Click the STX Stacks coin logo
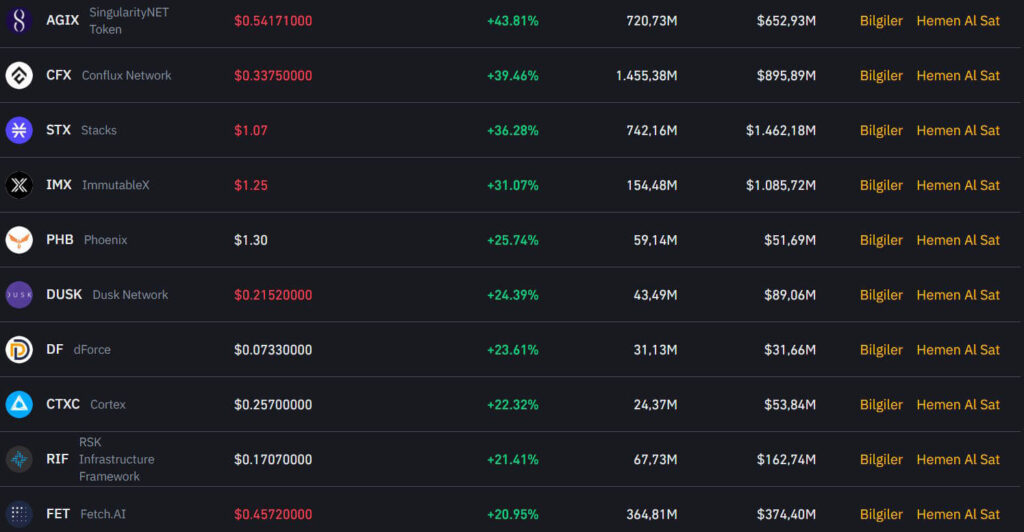The image size is (1024, 532). (x=19, y=130)
